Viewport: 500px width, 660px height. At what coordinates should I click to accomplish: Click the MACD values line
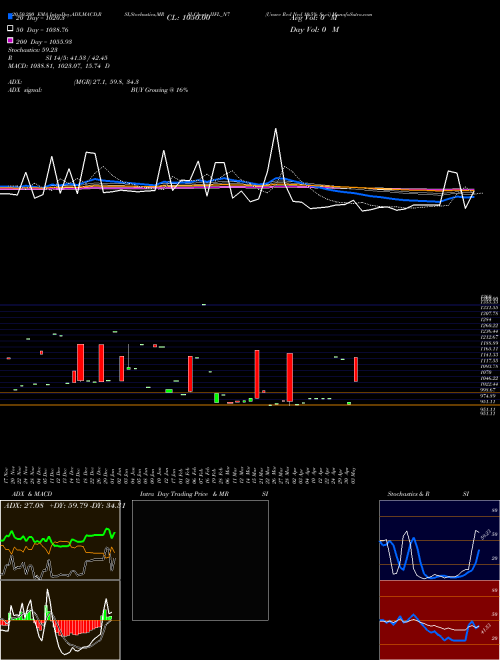pos(59,66)
